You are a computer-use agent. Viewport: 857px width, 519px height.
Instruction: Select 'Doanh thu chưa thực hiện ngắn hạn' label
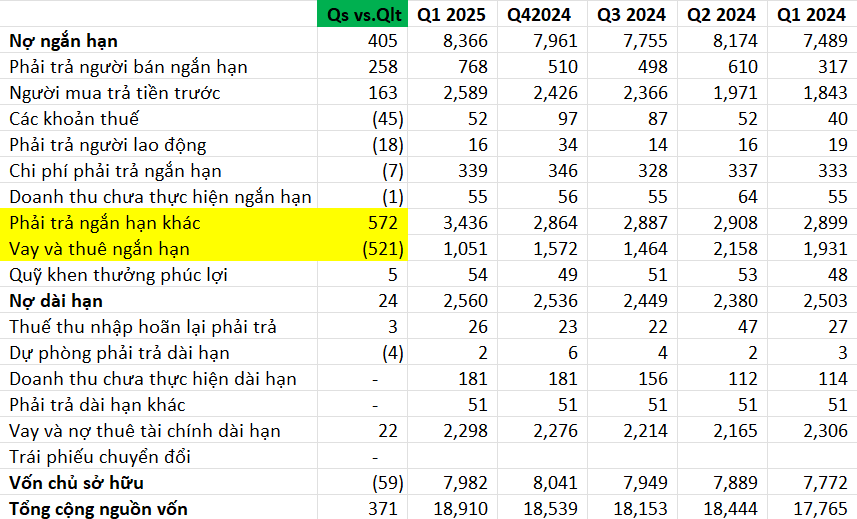coord(160,197)
